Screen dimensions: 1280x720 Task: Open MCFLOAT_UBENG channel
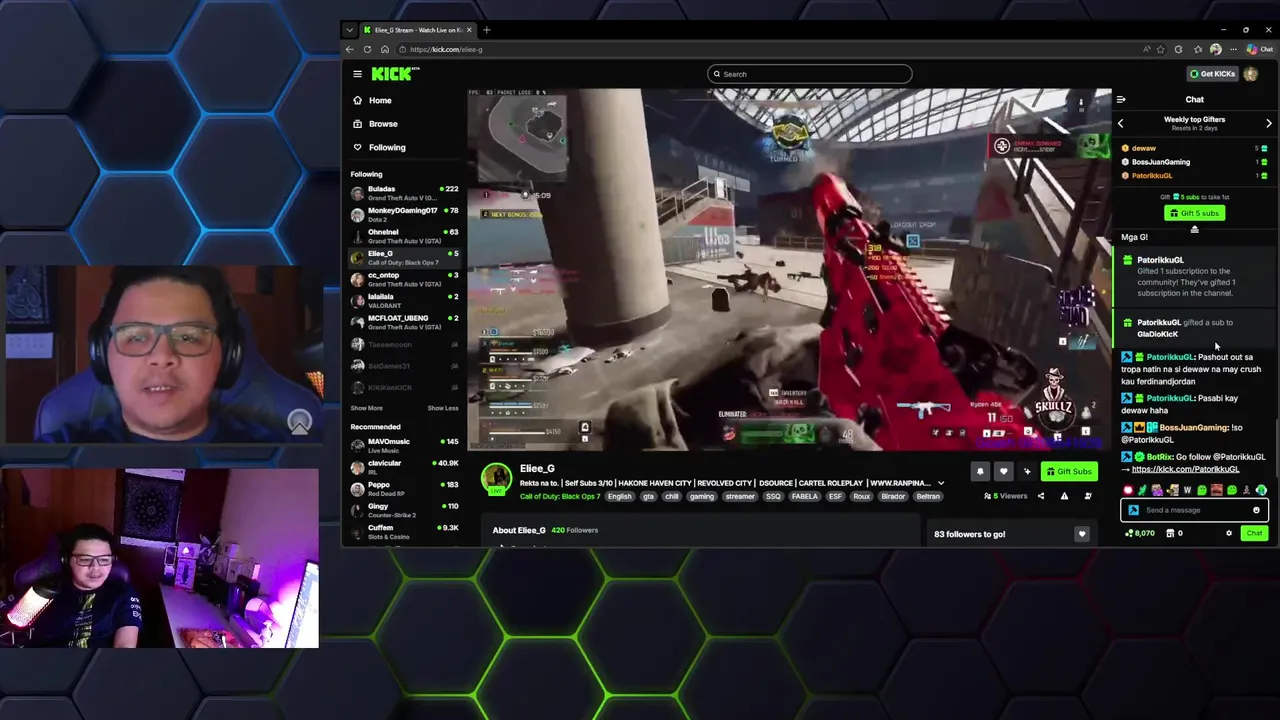404,322
